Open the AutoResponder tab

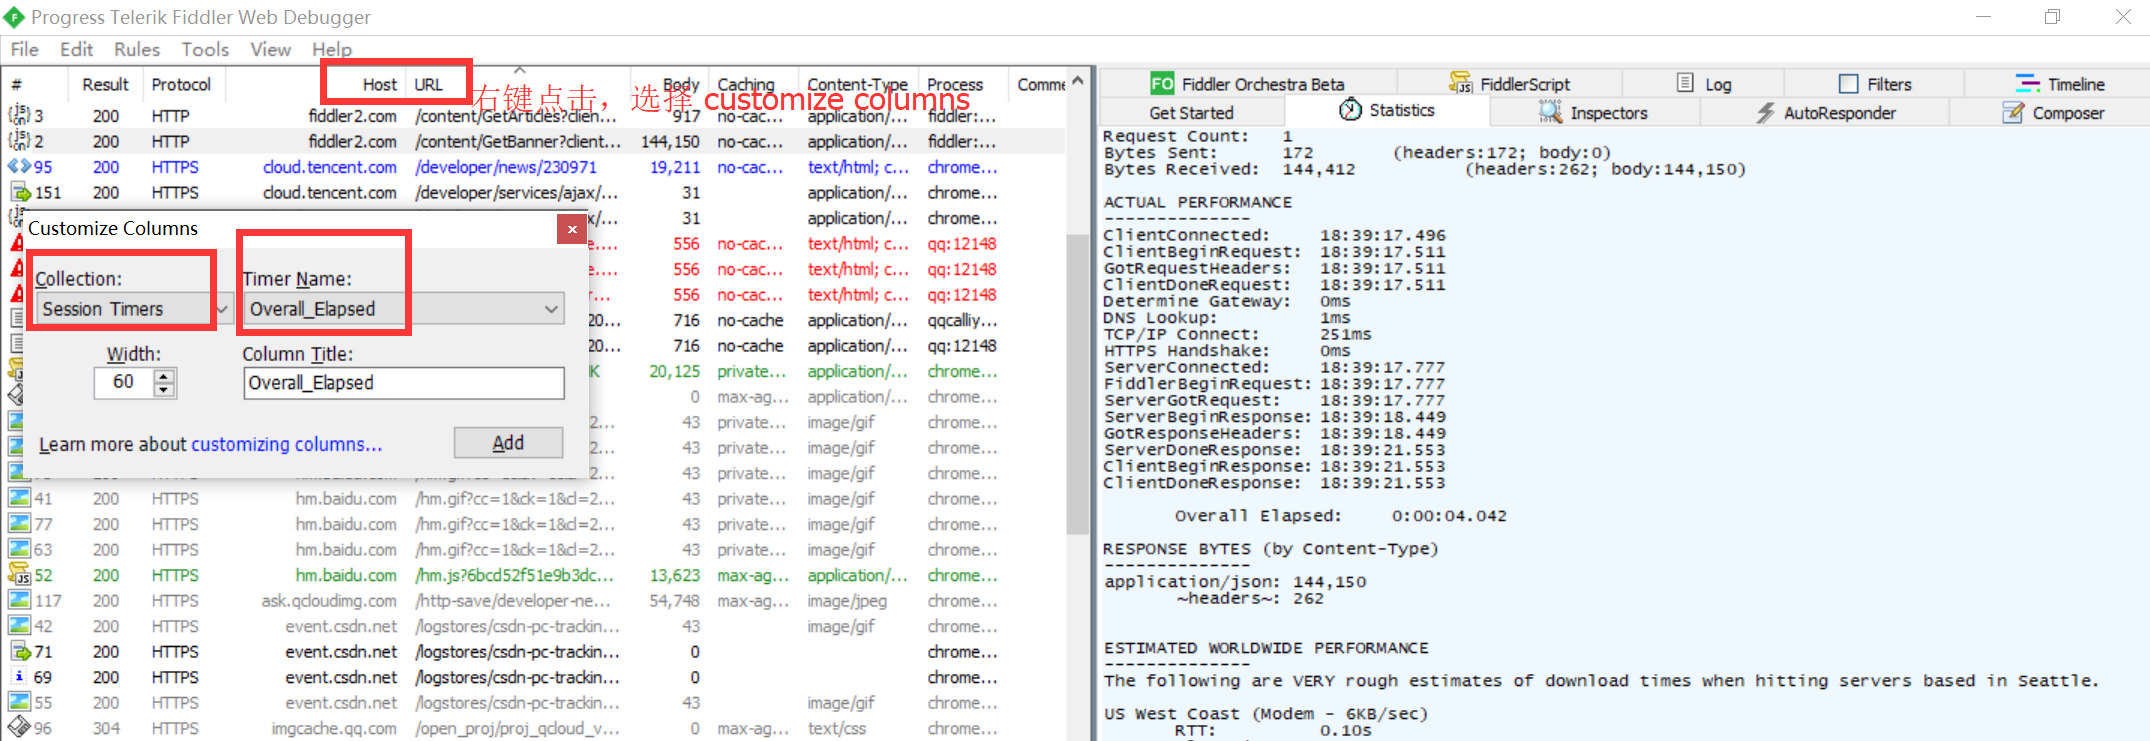(x=1825, y=113)
